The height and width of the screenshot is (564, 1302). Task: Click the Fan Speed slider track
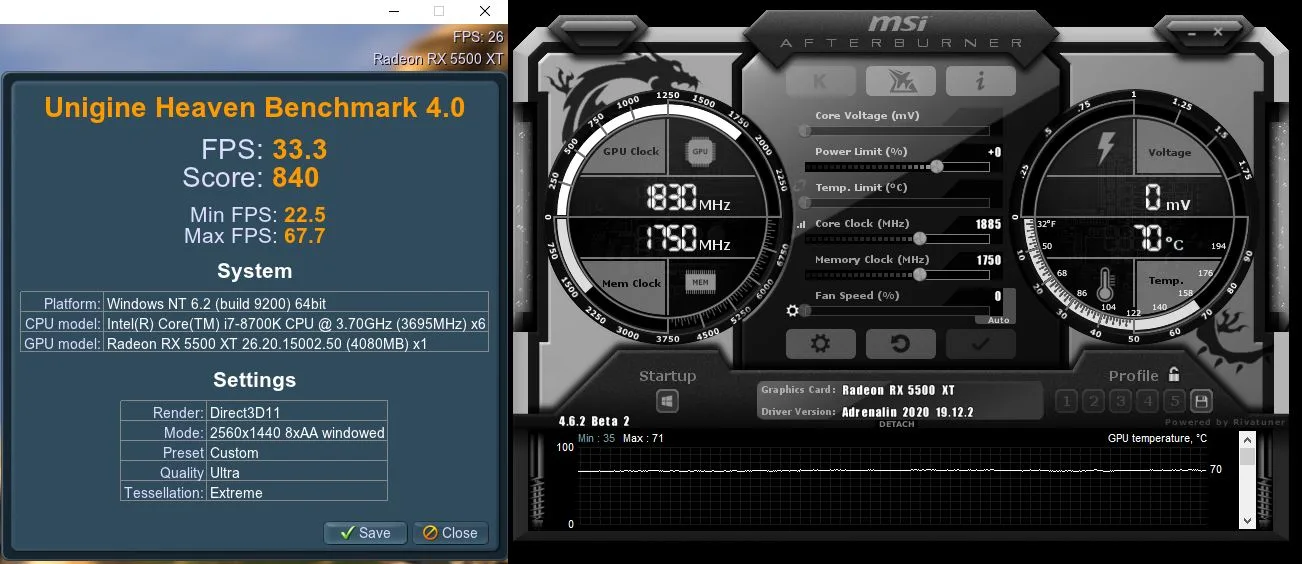(895, 311)
